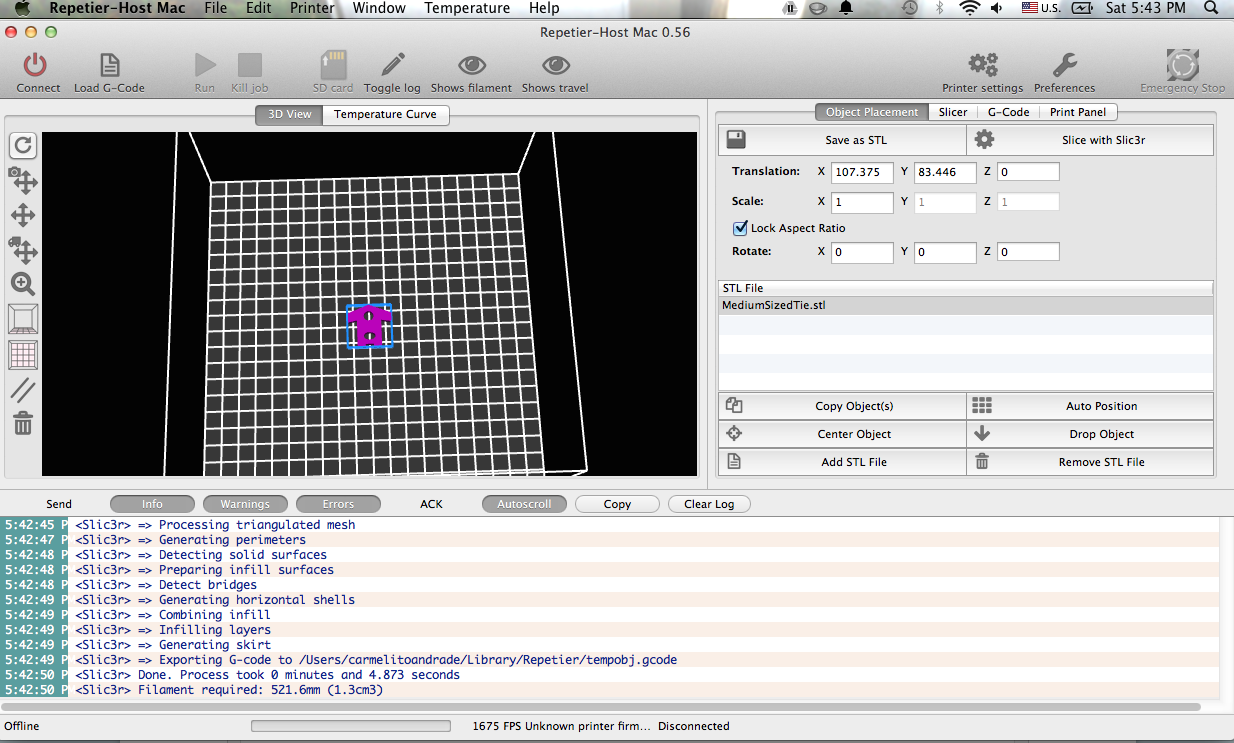Screen dimensions: 1234x743
Task: Toggle Shows travel eye icon
Action: click(x=555, y=66)
